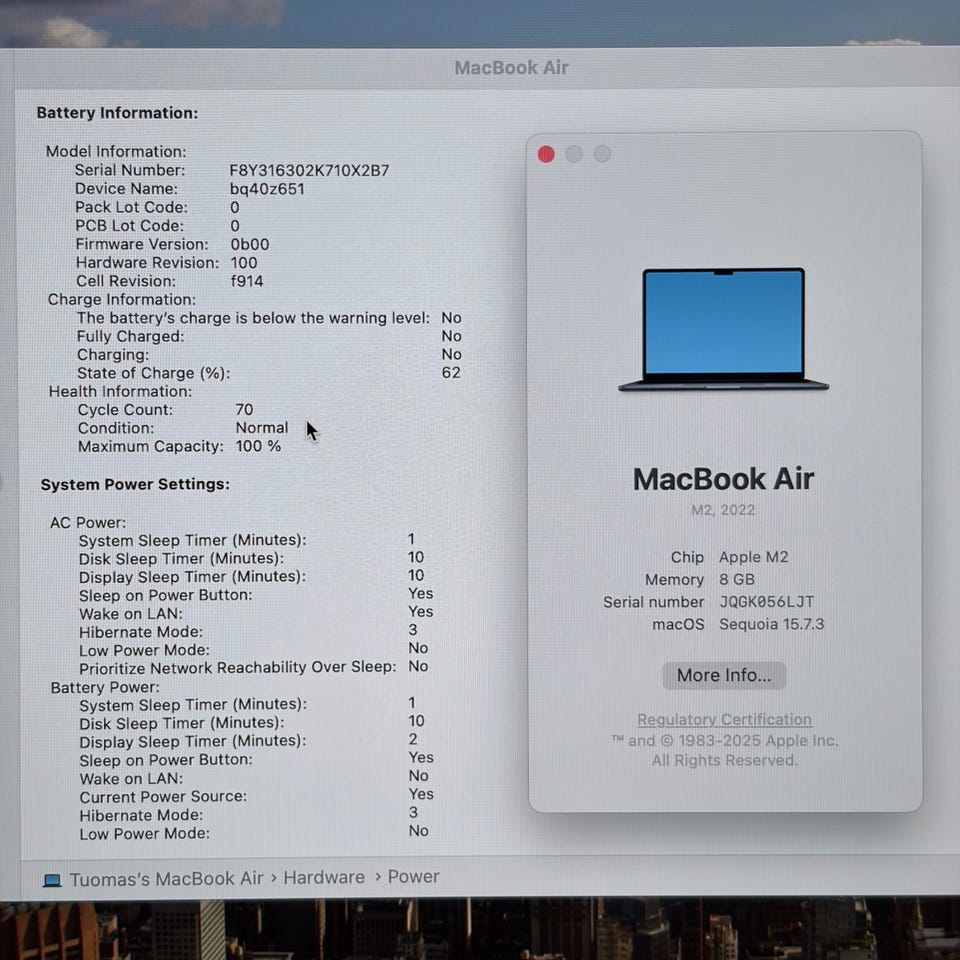
Task: Click Condition value Normal
Action: [261, 427]
